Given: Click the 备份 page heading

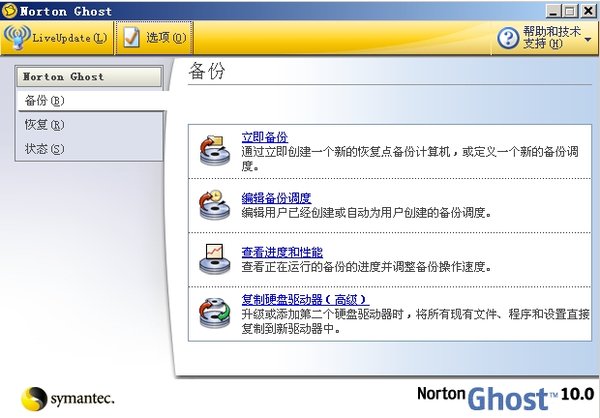Looking at the screenshot, I should point(207,71).
